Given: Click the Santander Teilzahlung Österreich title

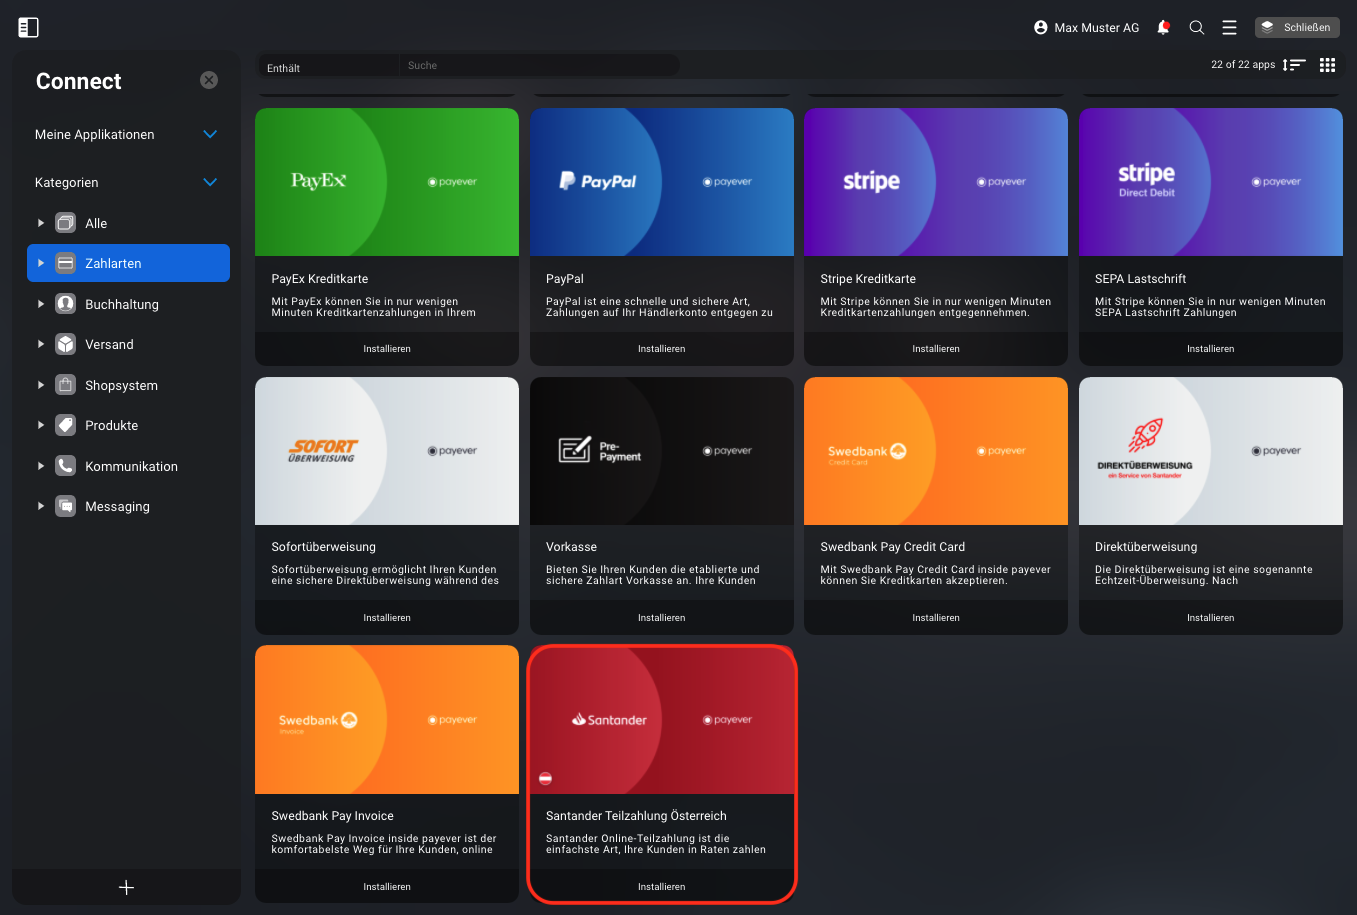Looking at the screenshot, I should [636, 816].
